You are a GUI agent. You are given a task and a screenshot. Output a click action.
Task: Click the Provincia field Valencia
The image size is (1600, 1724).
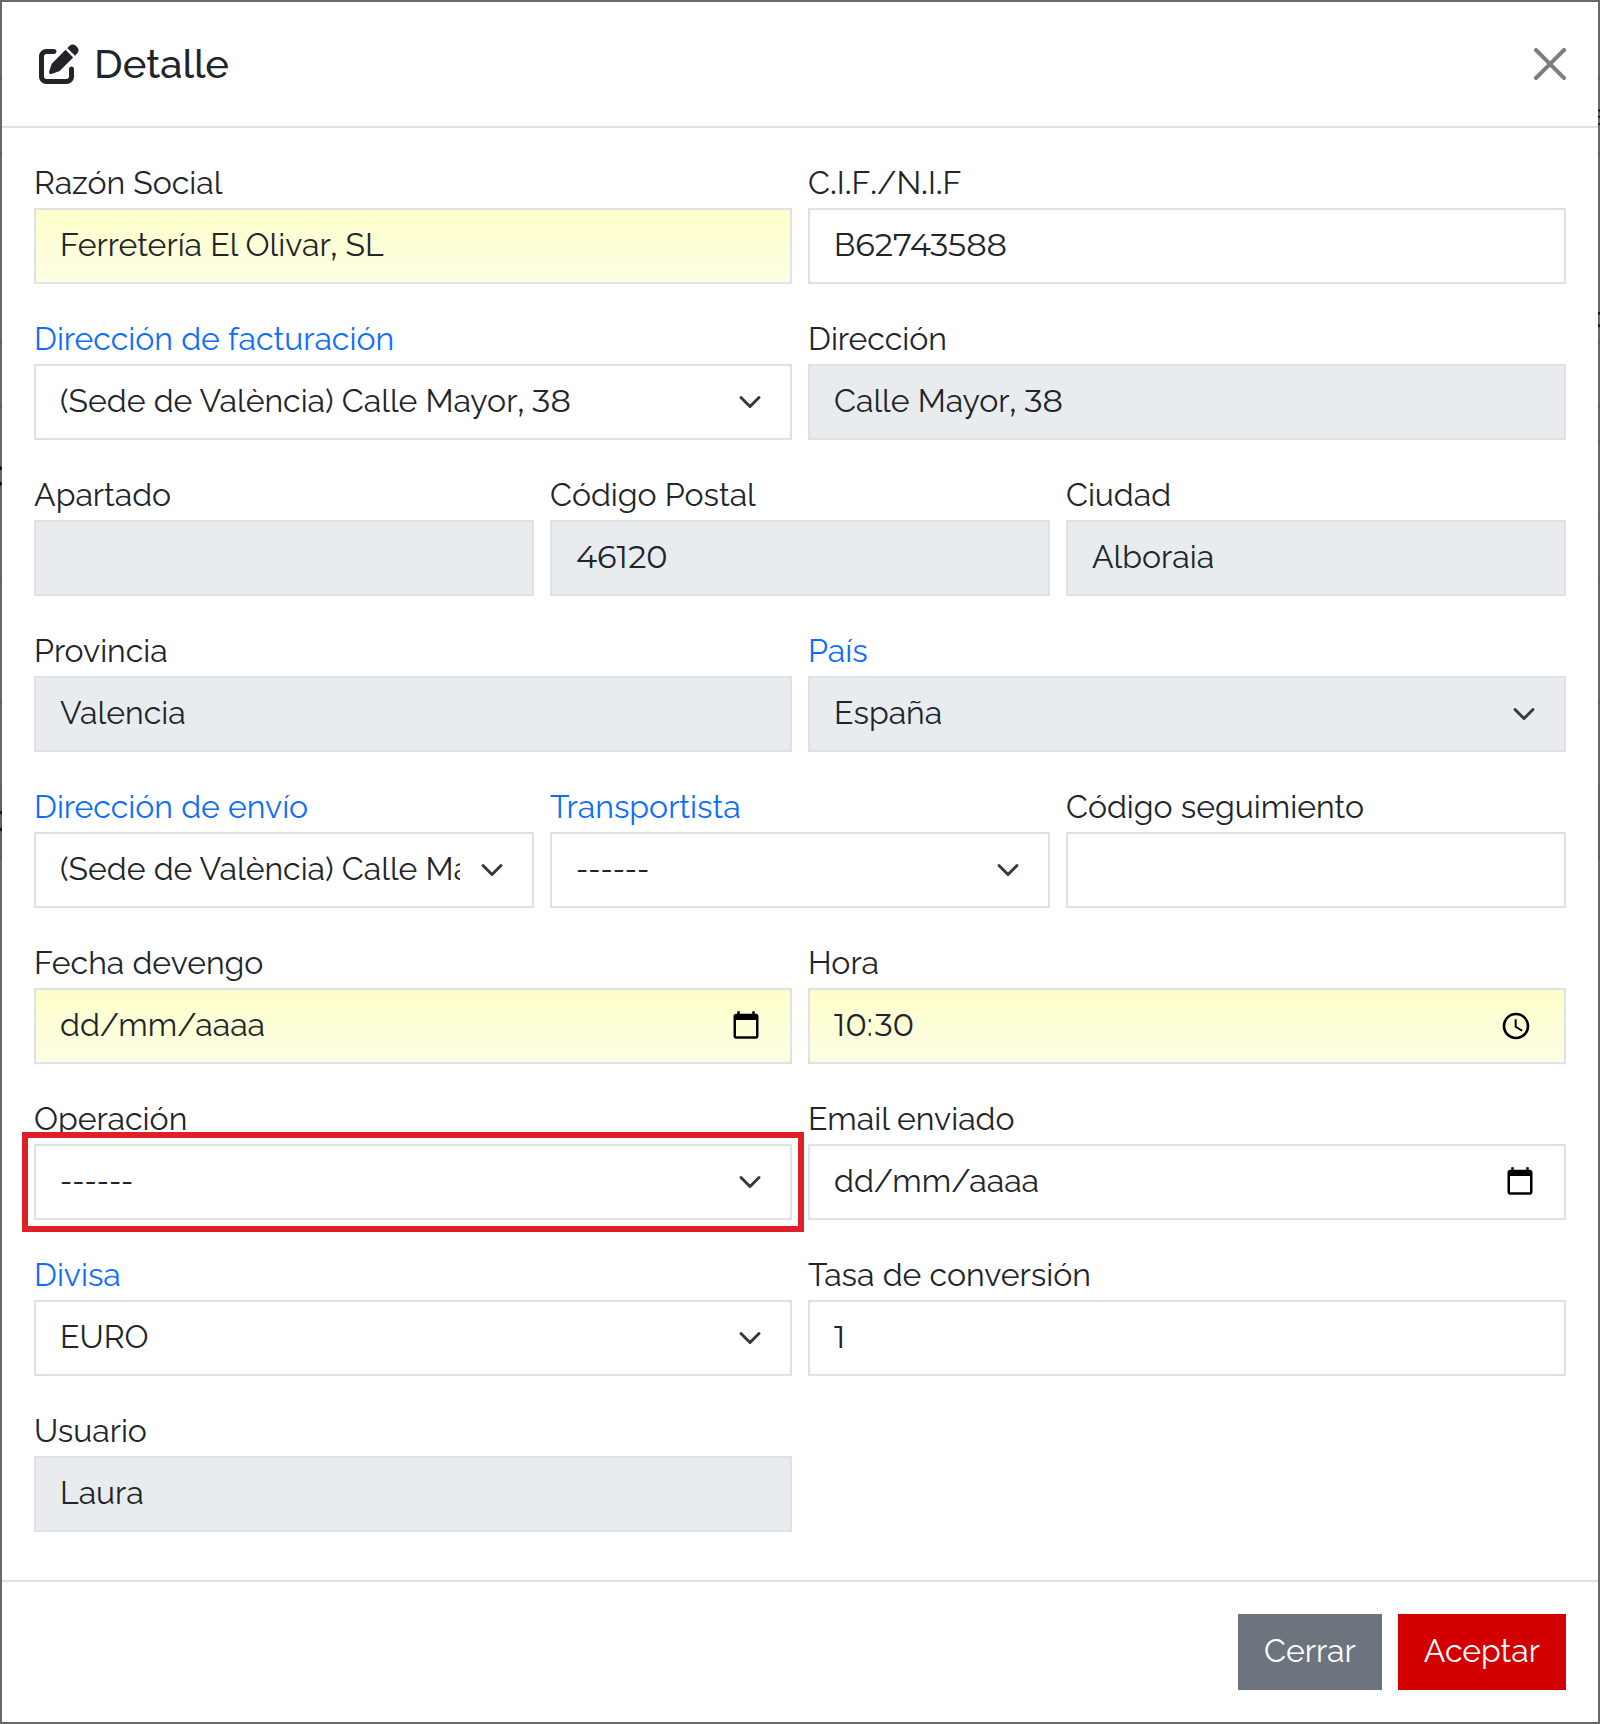click(x=413, y=714)
